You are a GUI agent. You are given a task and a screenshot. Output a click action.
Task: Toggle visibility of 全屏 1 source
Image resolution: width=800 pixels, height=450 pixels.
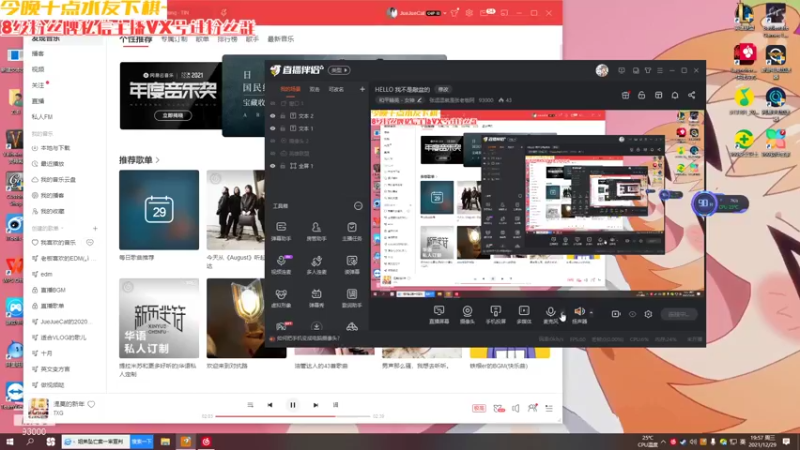click(x=273, y=166)
